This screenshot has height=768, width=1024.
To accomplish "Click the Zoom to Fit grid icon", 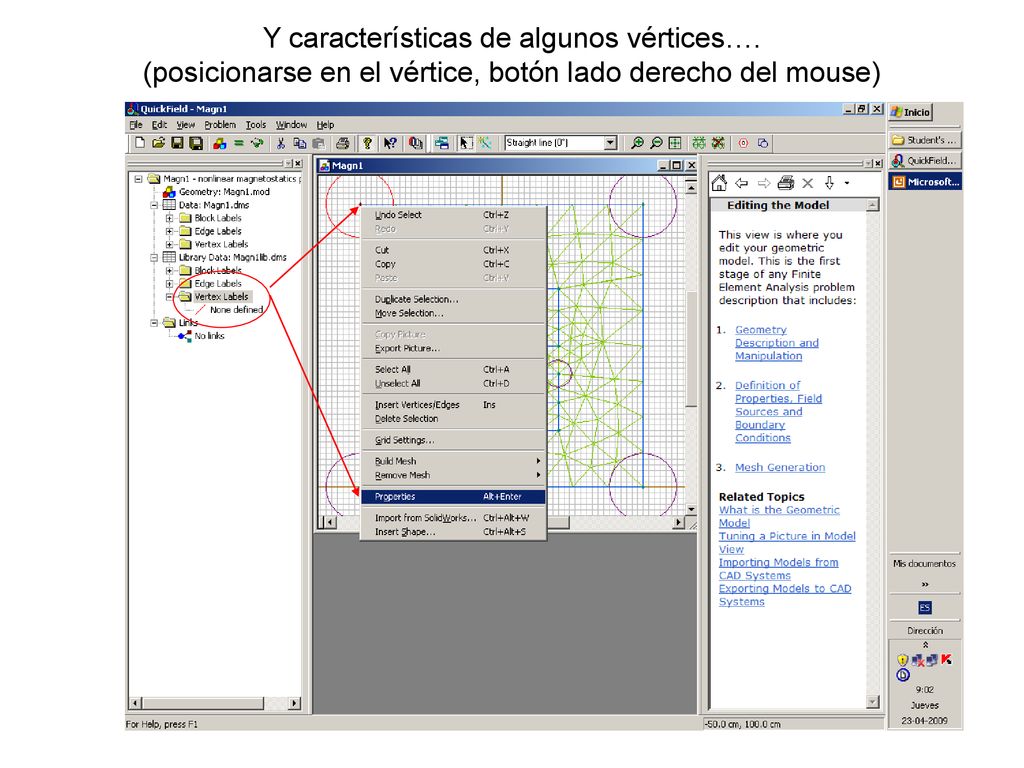I will pyautogui.click(x=675, y=143).
